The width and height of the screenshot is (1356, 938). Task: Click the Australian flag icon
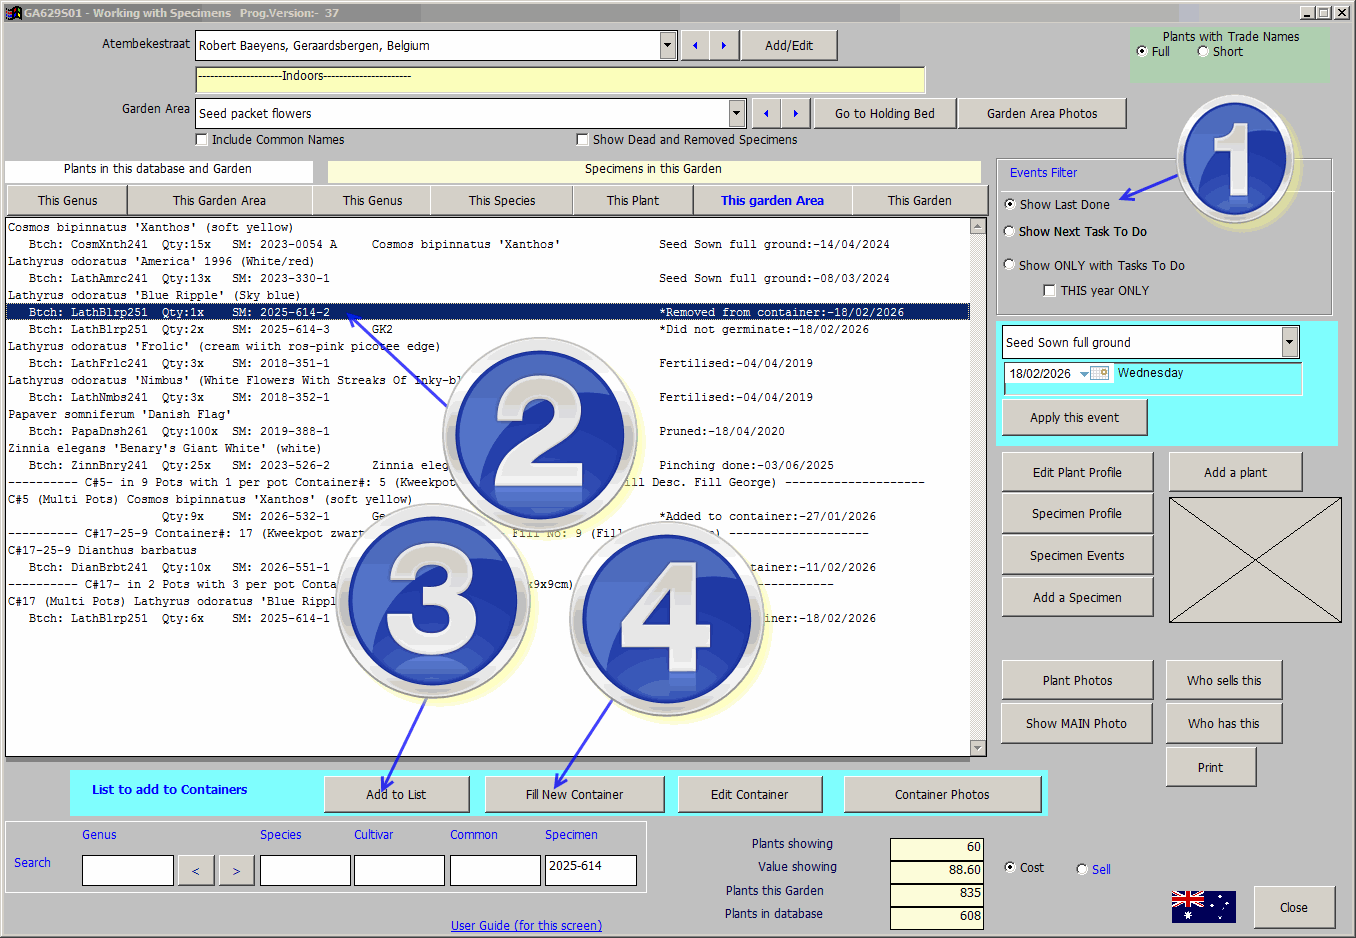[1203, 906]
